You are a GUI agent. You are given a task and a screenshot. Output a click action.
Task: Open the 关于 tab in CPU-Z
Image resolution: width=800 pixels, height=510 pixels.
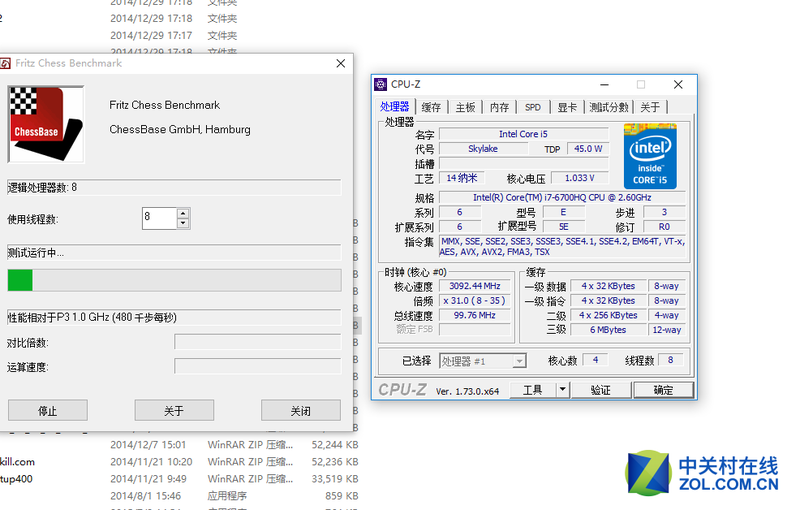click(650, 107)
